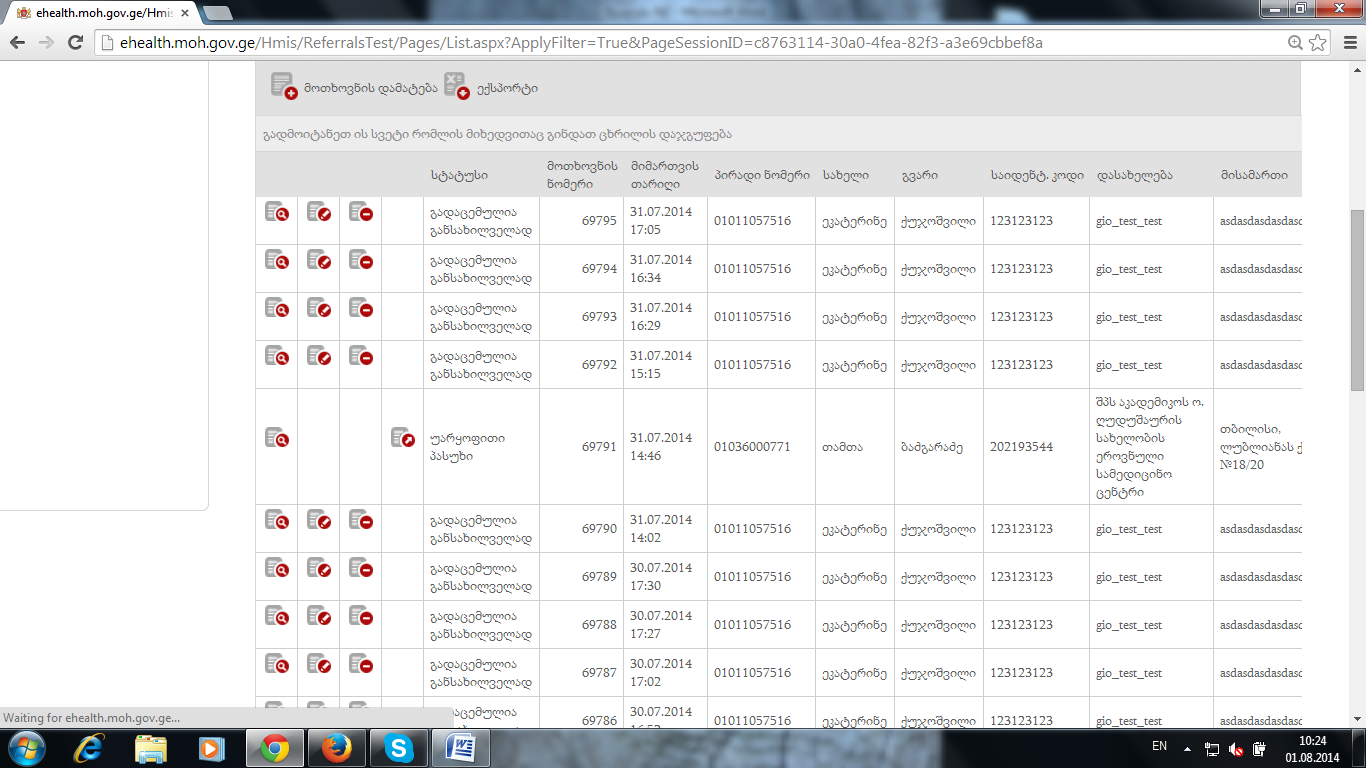Reload the page with Chrome's refresh button

[75, 43]
